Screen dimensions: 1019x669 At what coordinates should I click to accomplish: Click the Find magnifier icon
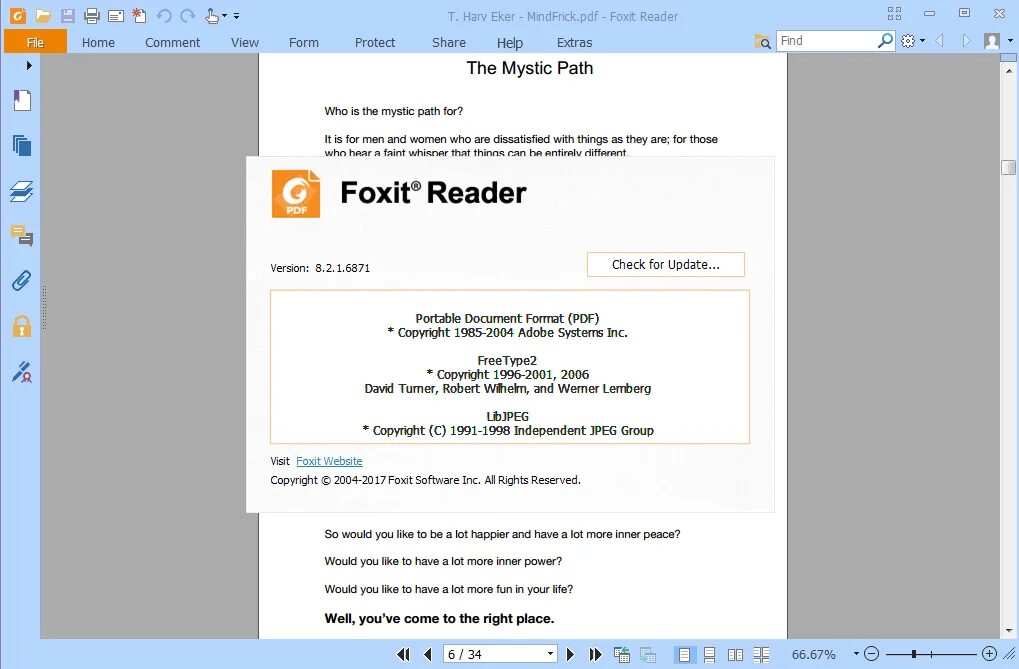click(885, 41)
